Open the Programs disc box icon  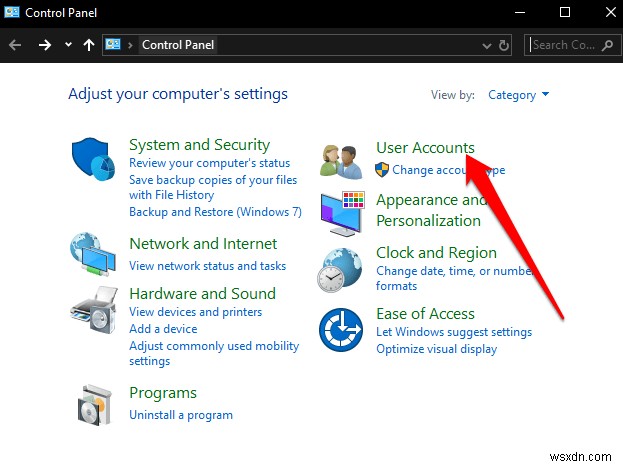point(95,405)
